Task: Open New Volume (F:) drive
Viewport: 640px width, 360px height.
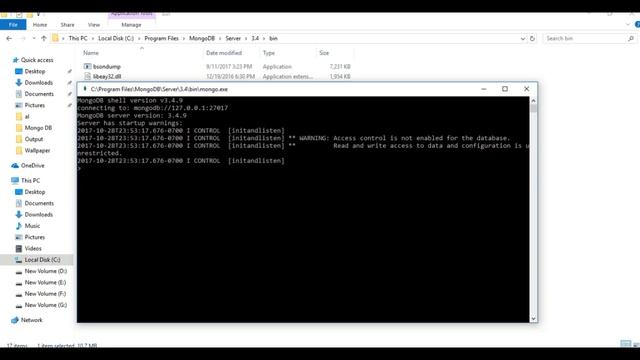Action: click(x=45, y=294)
